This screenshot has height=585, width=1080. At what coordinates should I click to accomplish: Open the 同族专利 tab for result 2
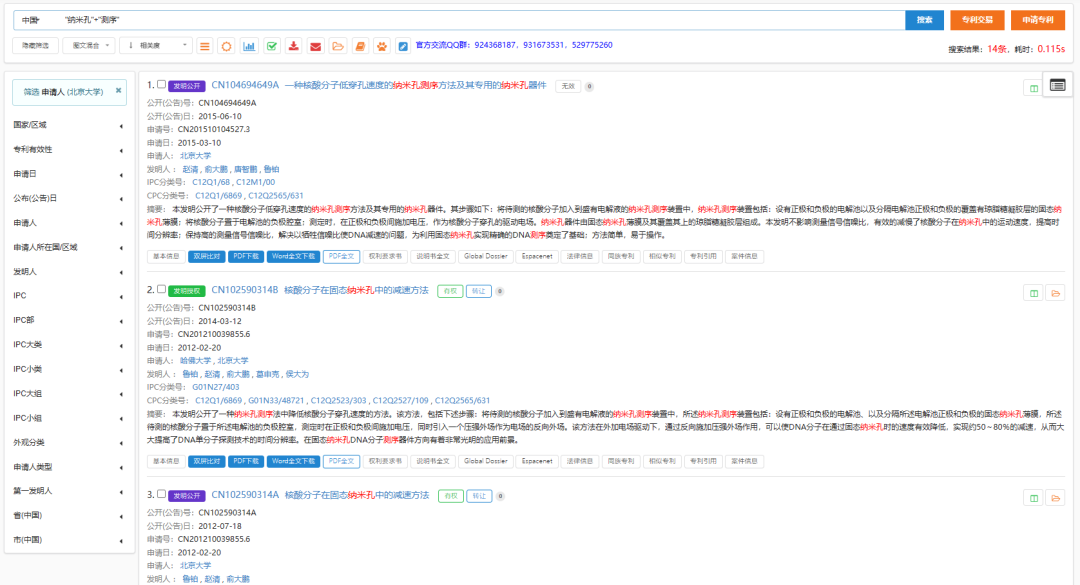tap(621, 461)
